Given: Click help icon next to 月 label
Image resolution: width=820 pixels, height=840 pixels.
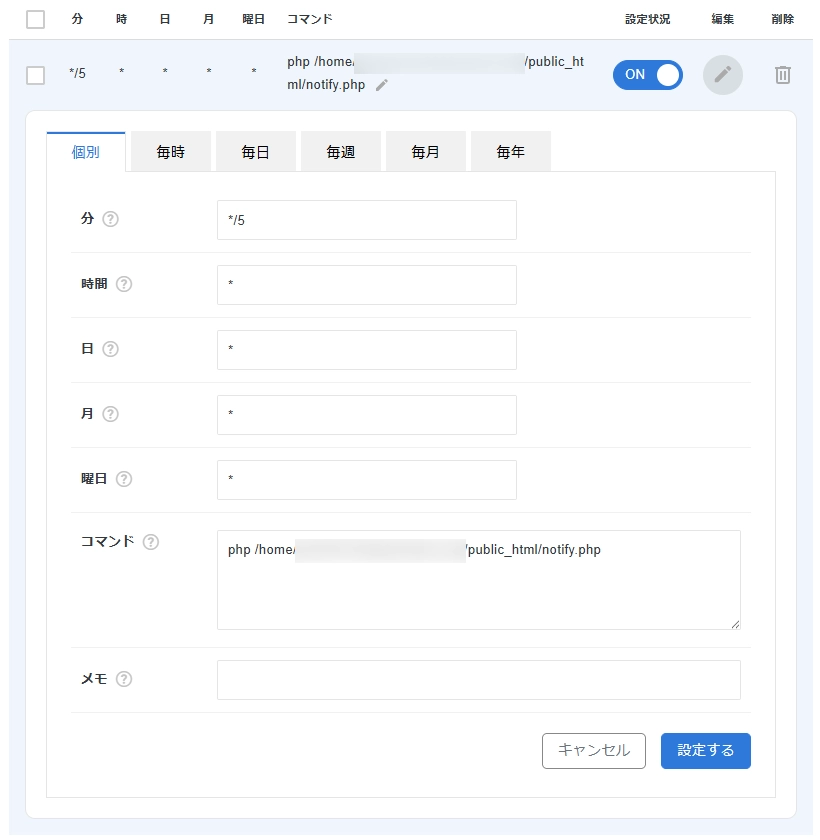Looking at the screenshot, I should click(110, 414).
